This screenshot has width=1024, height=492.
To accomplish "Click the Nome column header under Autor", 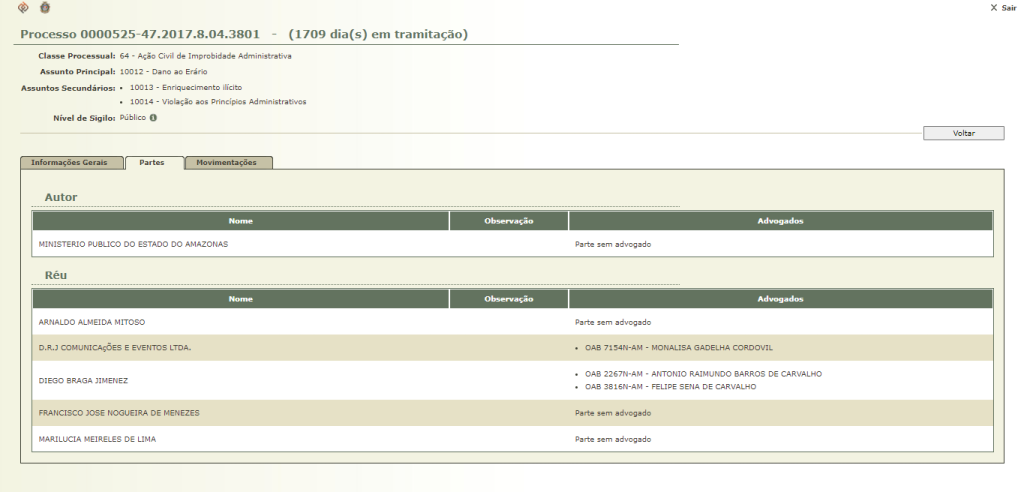I will [240, 221].
